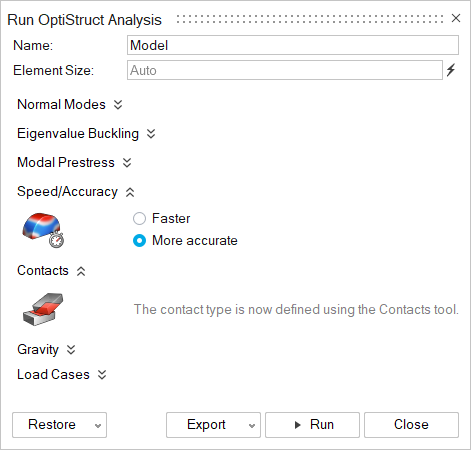Click the dotted drag handle in title bar
This screenshot has width=471, height=450.
click(310, 19)
